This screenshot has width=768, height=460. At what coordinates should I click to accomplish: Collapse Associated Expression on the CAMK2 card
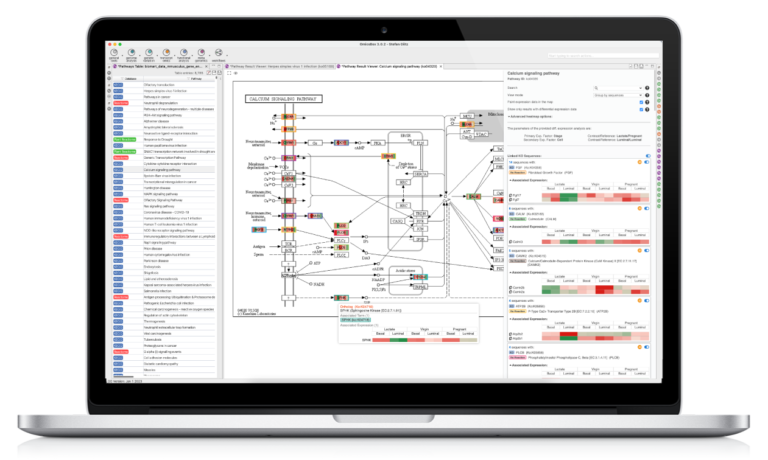[x=528, y=272]
